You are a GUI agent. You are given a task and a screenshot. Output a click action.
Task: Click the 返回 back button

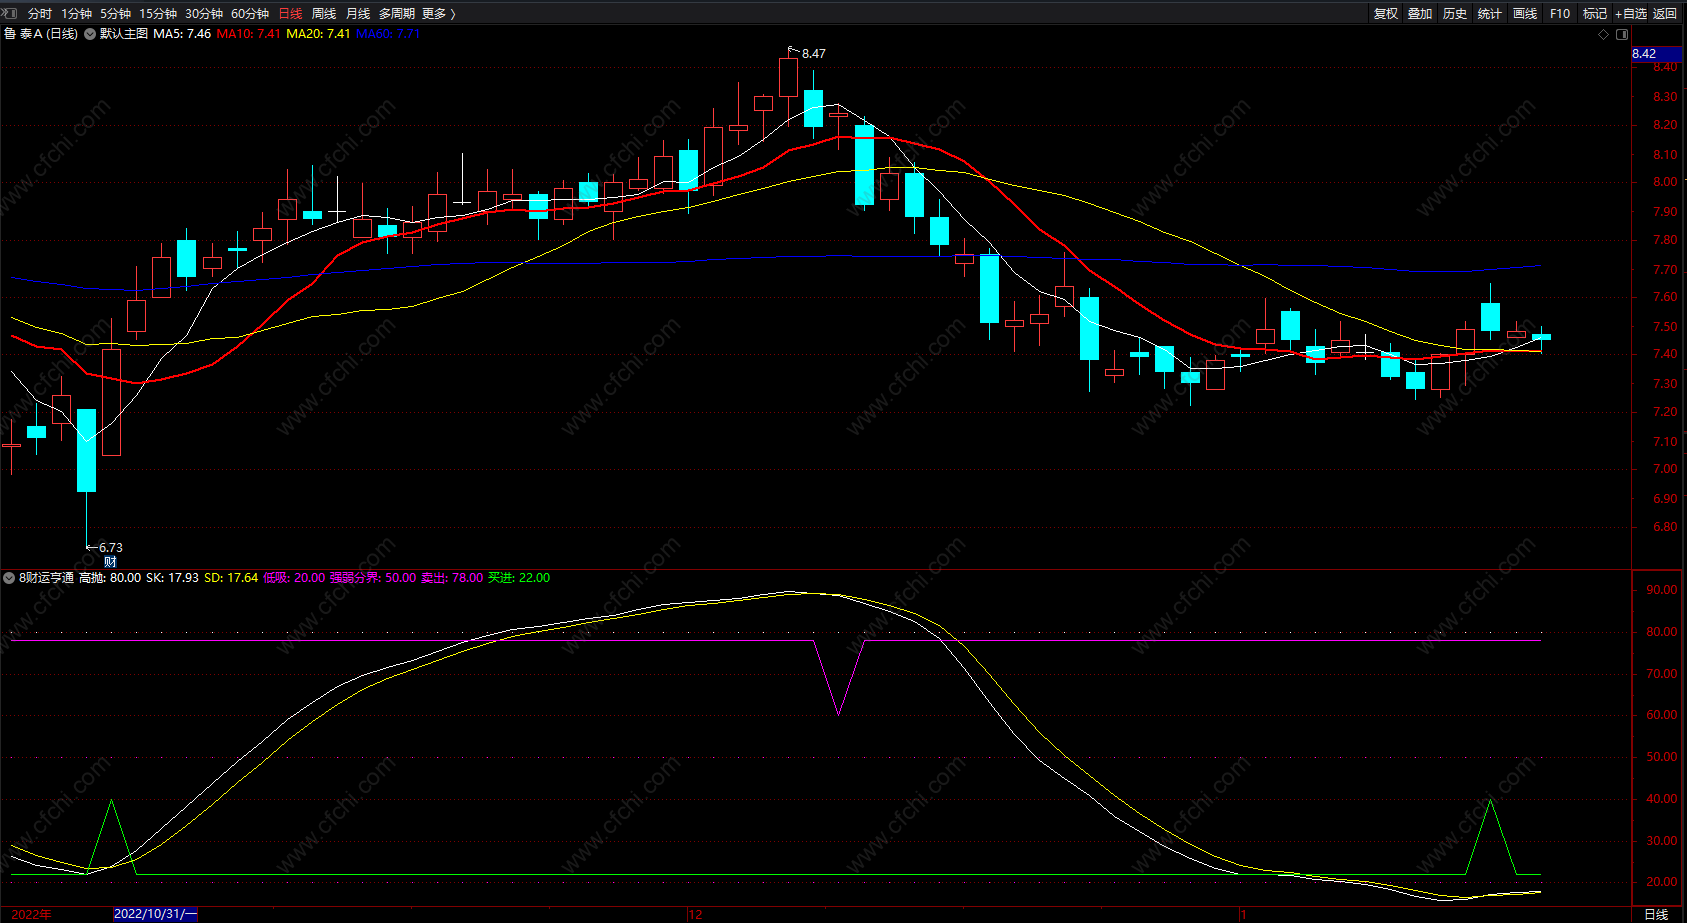[x=1665, y=14]
